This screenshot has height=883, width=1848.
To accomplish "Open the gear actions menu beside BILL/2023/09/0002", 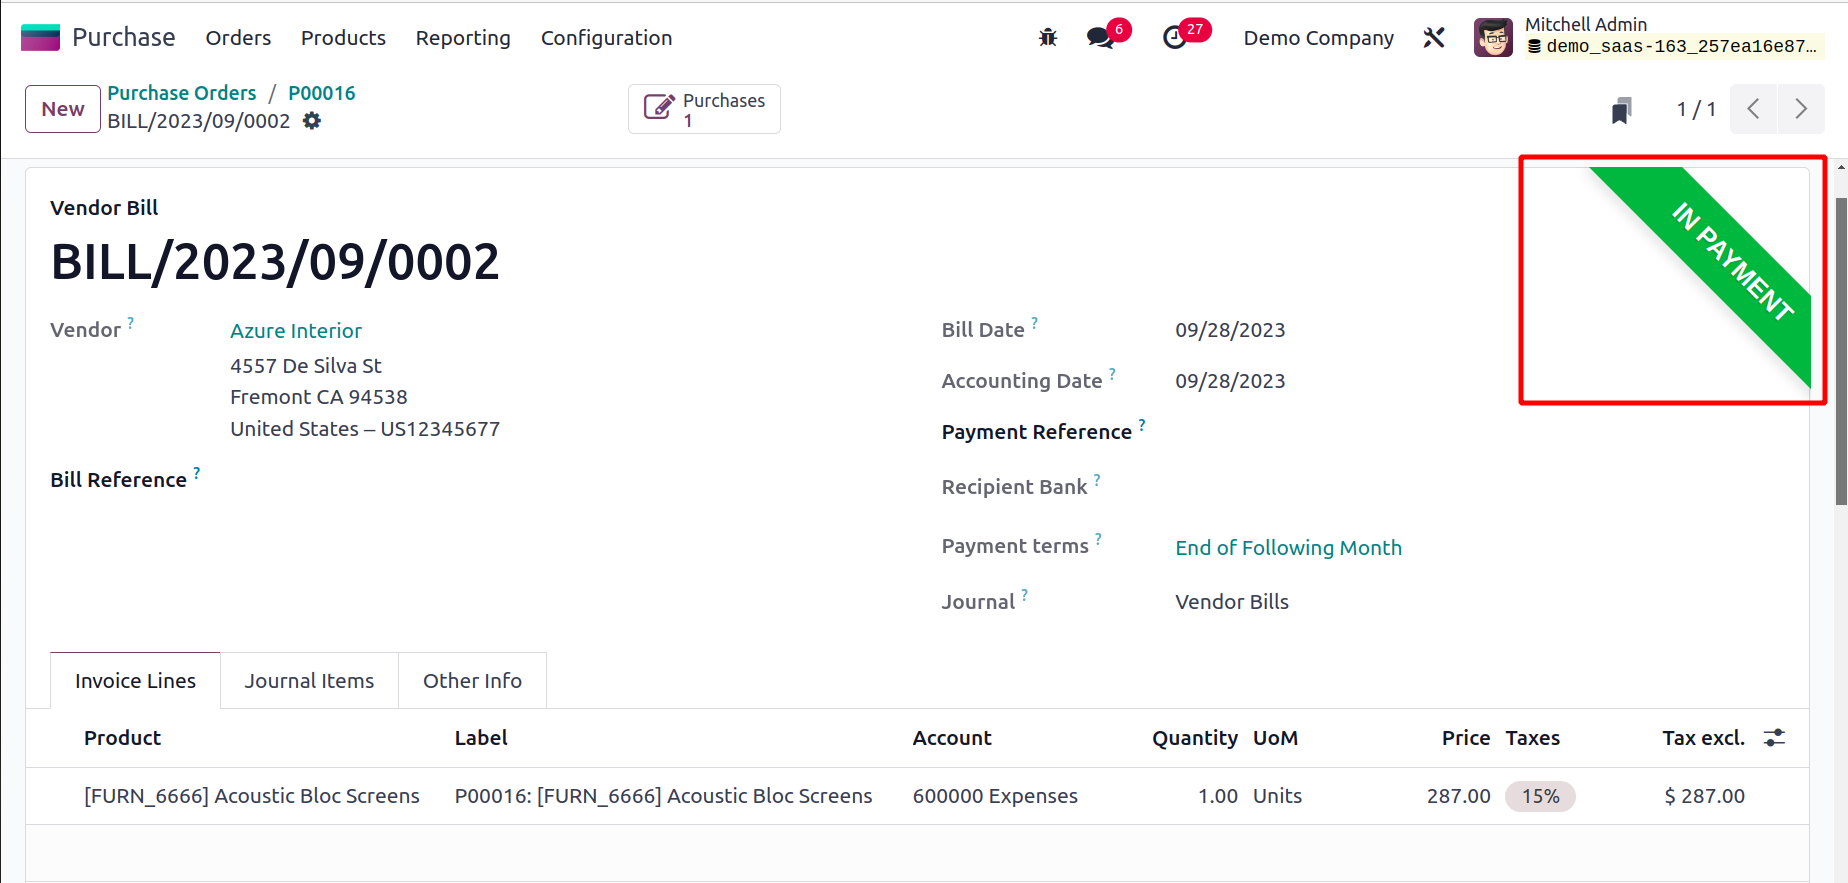I will point(312,121).
